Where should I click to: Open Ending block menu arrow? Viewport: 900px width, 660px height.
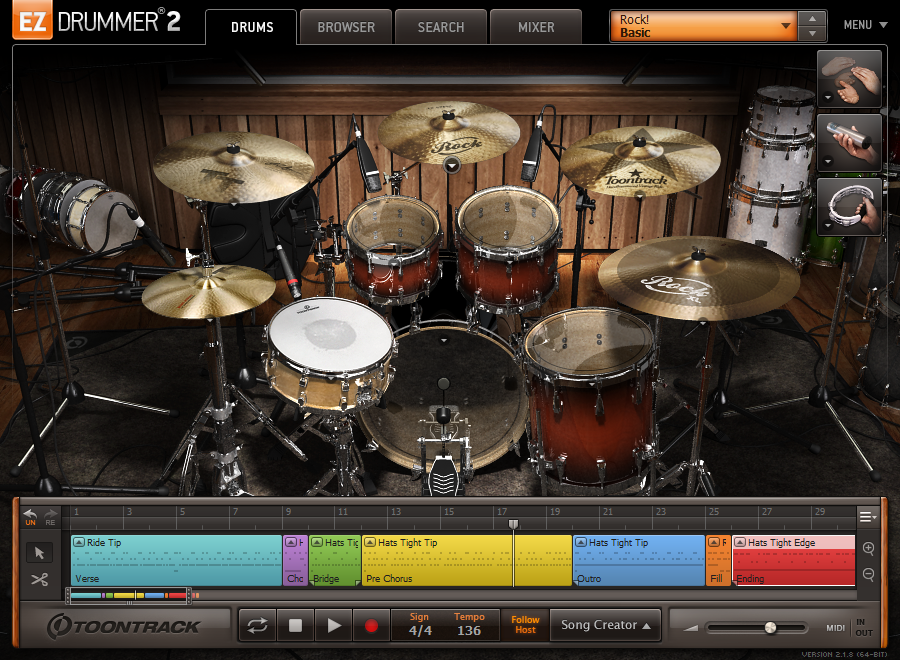(740, 542)
